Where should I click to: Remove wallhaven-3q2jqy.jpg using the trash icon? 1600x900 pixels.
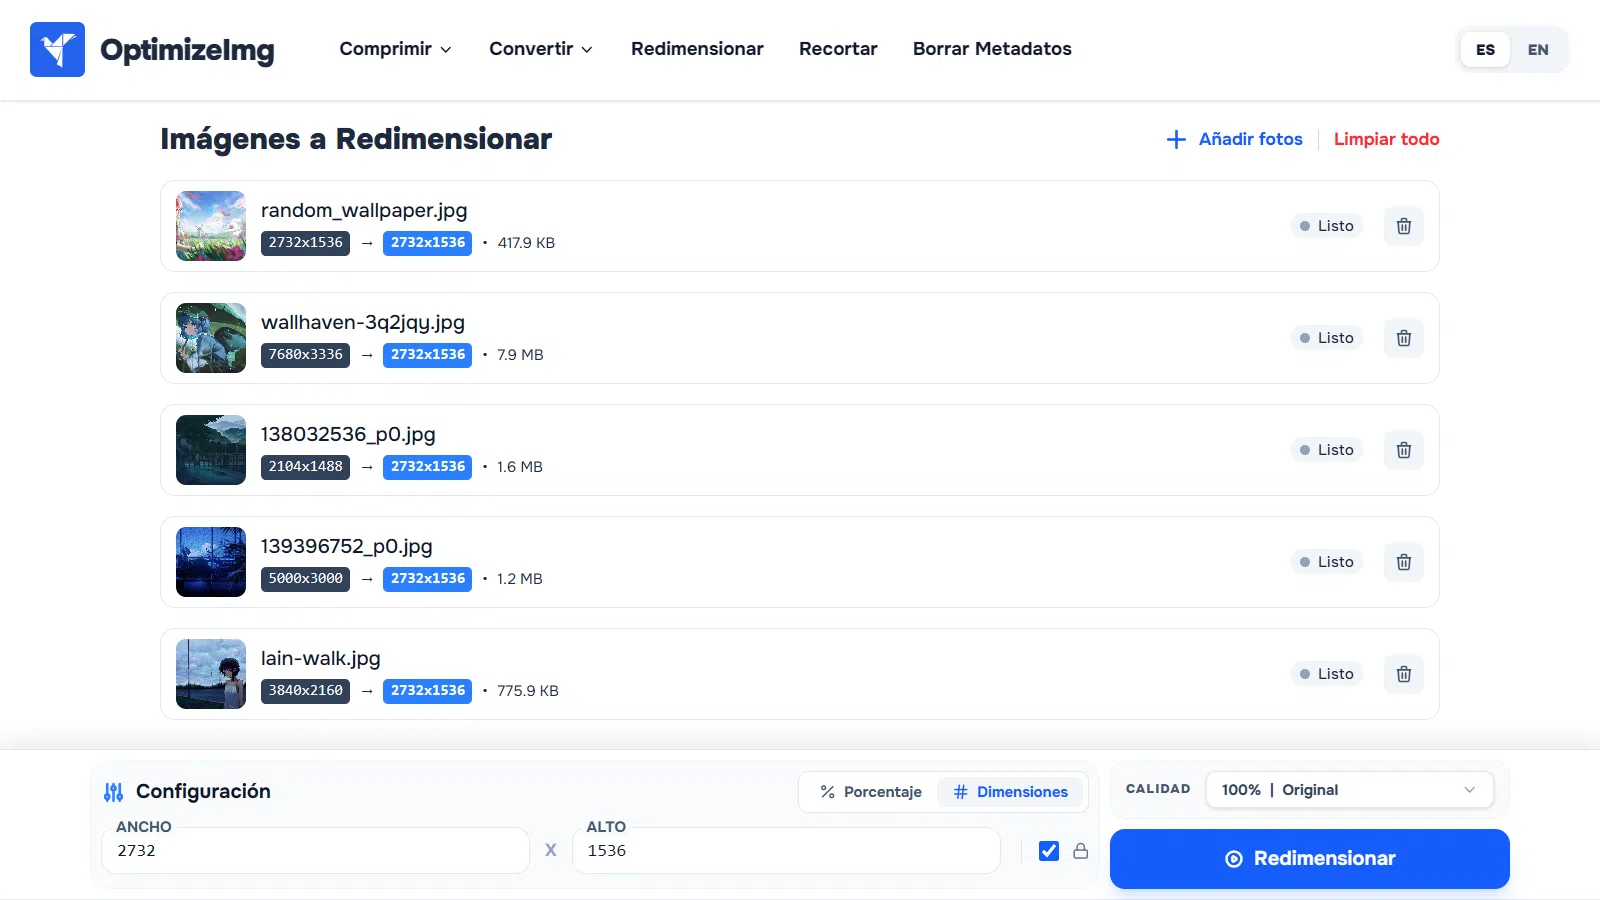click(1404, 338)
